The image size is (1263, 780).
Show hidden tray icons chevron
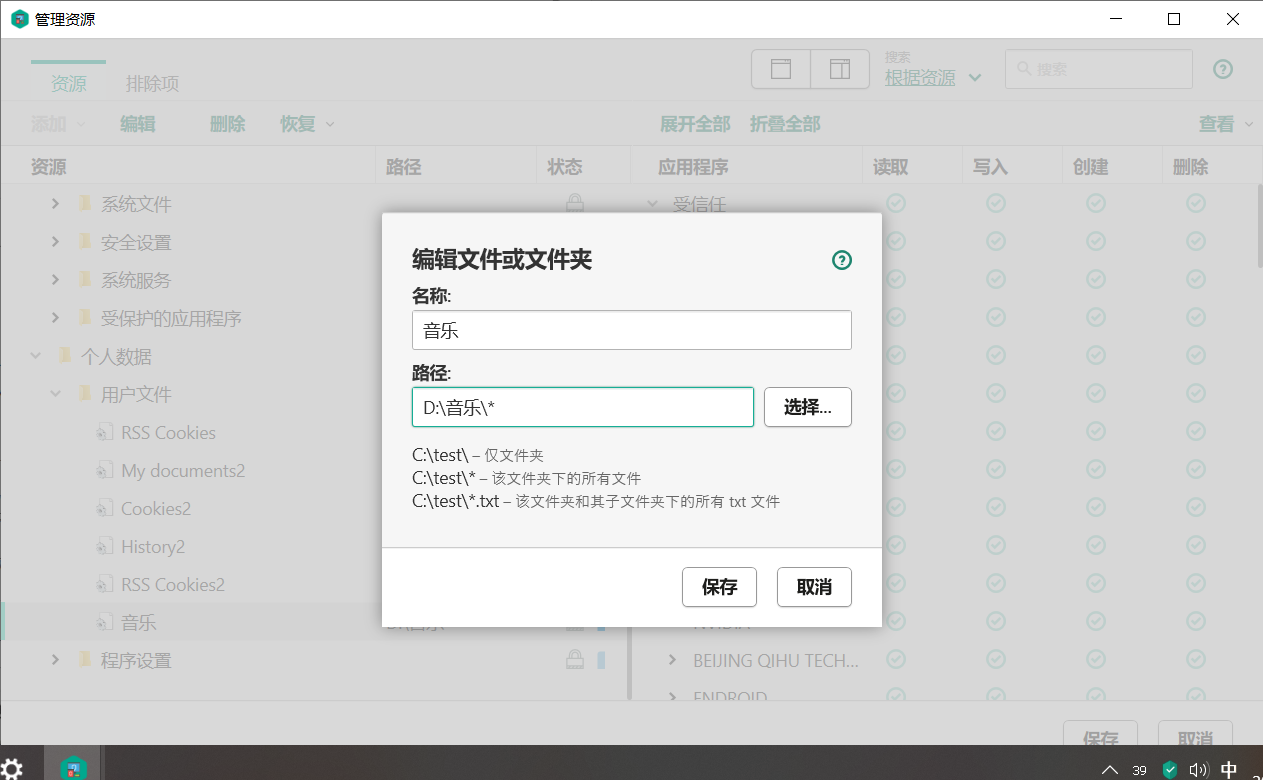(1109, 770)
